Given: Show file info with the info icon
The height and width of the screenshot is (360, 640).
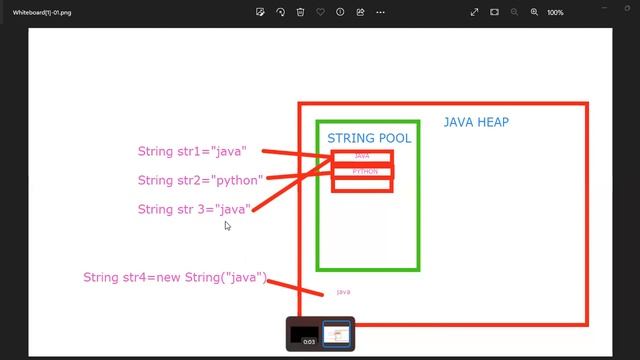Looking at the screenshot, I should click(x=340, y=12).
